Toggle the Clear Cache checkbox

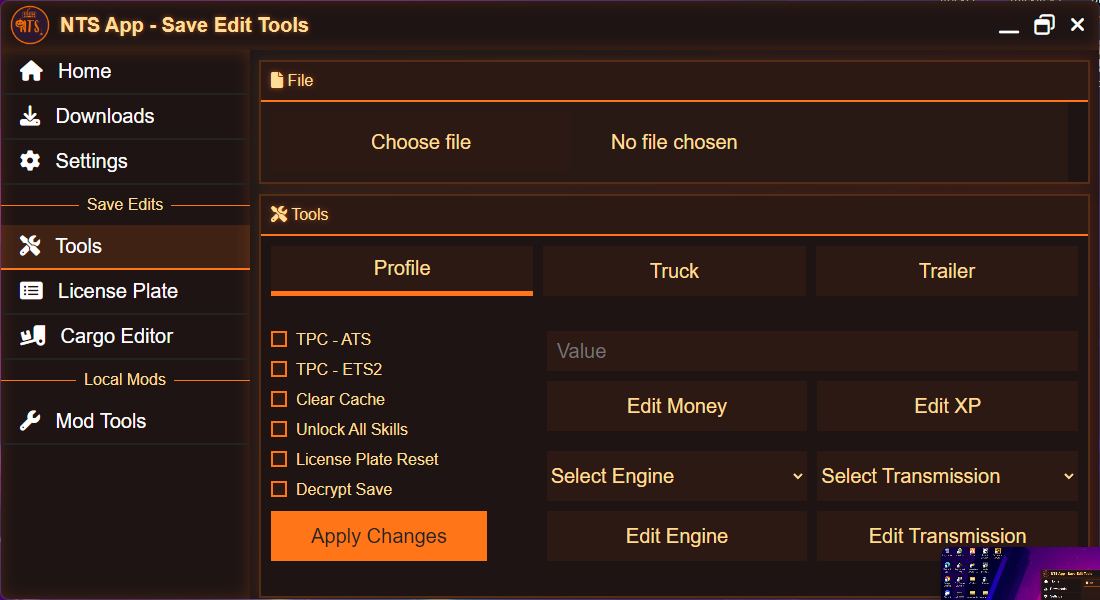click(x=278, y=399)
